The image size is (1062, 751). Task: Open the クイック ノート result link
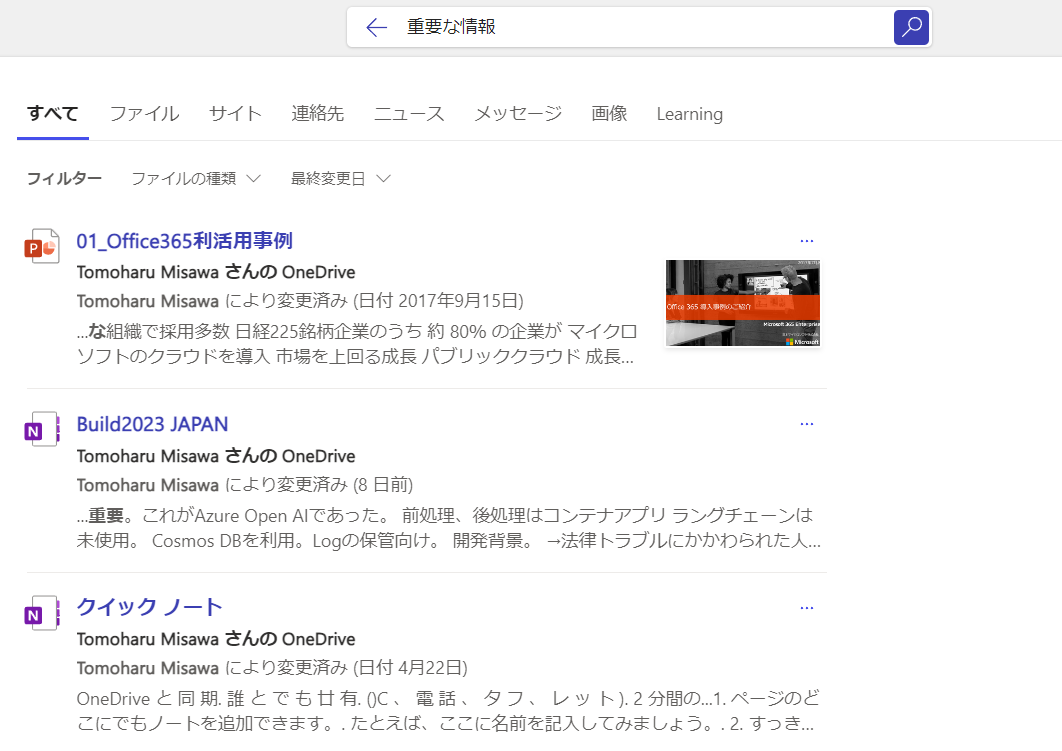[149, 607]
